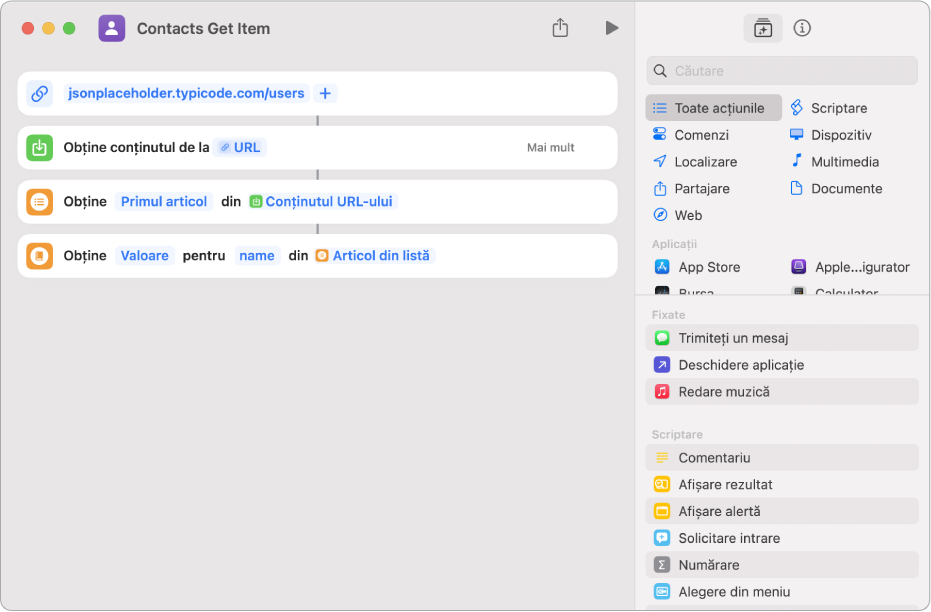Viewport: 931px width, 612px height.
Task: Click the green Get Contents action icon
Action: pos(40,148)
